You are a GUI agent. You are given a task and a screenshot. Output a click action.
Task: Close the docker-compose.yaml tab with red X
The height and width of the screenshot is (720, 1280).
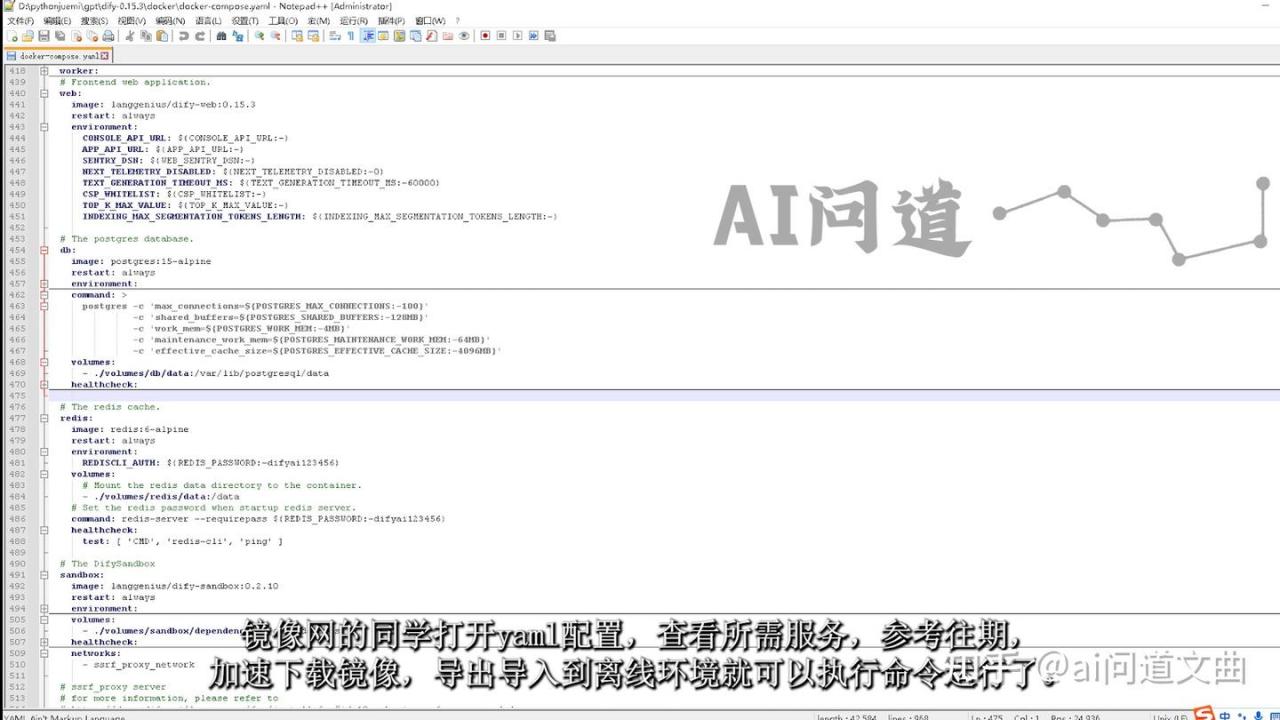click(x=104, y=56)
